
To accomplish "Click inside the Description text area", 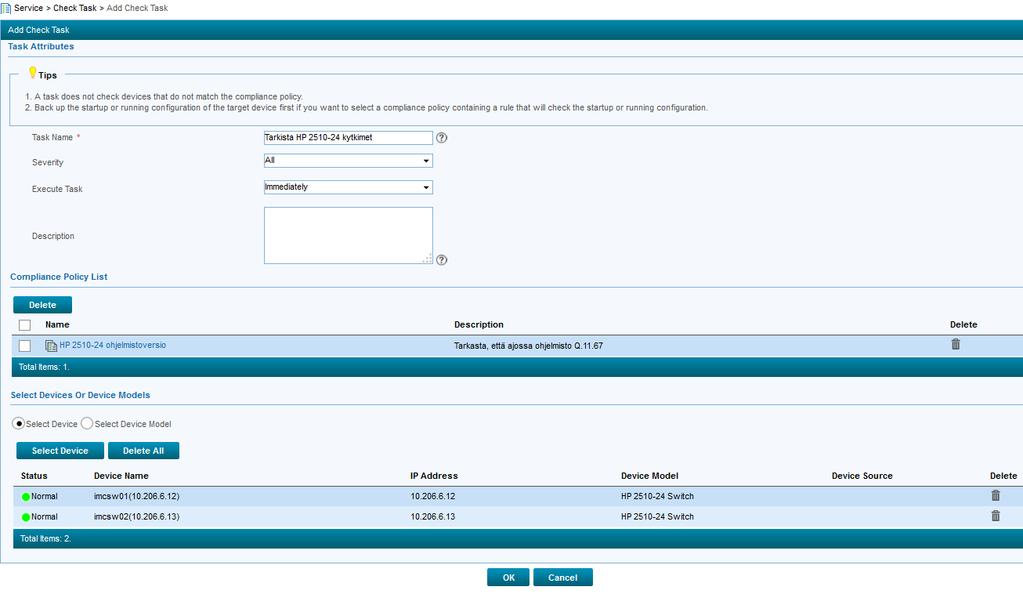I will [x=348, y=236].
